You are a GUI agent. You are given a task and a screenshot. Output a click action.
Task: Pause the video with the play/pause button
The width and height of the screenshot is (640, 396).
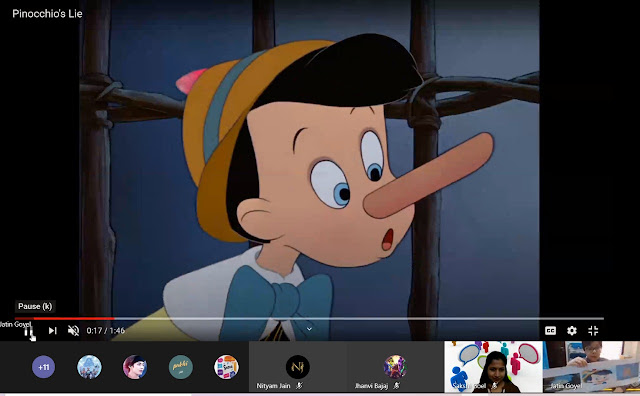pyautogui.click(x=28, y=331)
